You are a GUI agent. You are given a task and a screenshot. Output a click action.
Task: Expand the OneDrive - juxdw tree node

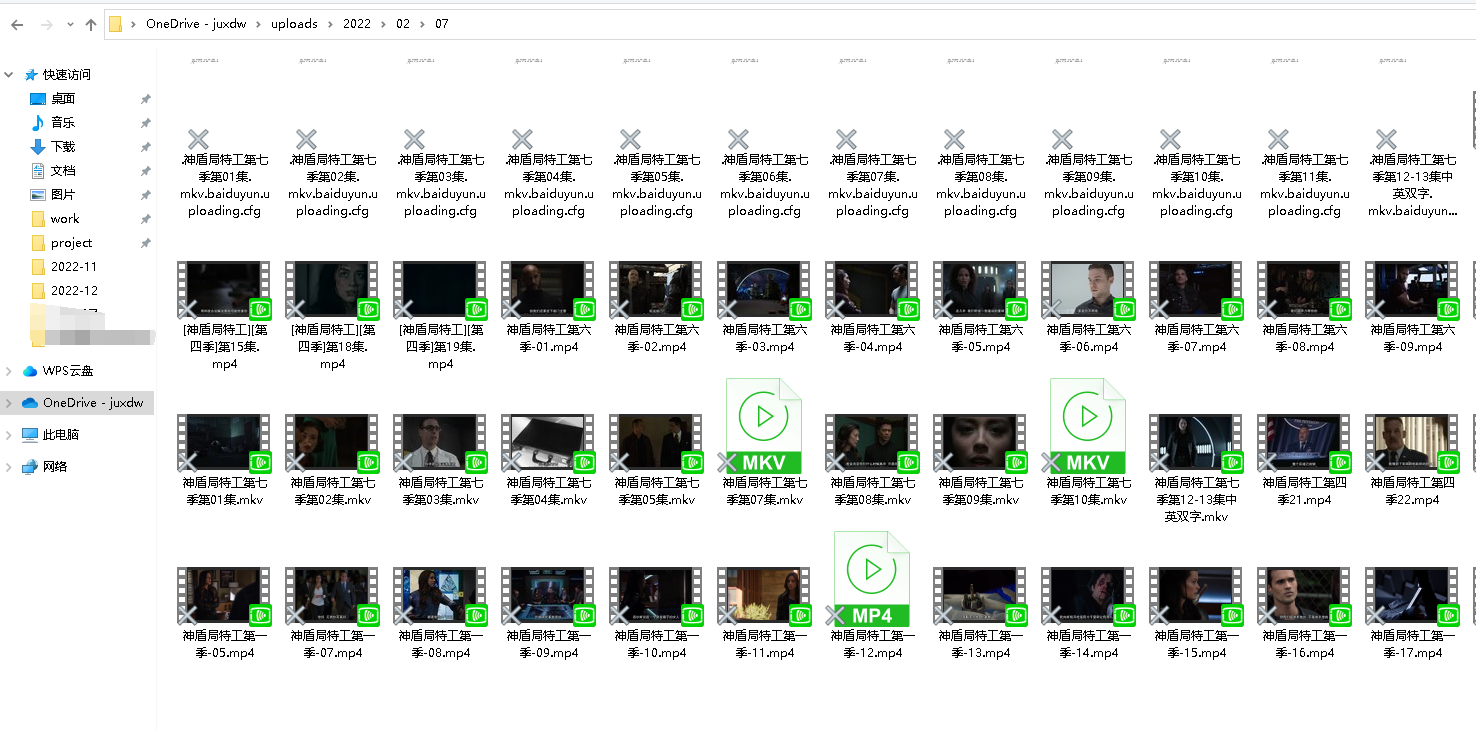(x=9, y=403)
